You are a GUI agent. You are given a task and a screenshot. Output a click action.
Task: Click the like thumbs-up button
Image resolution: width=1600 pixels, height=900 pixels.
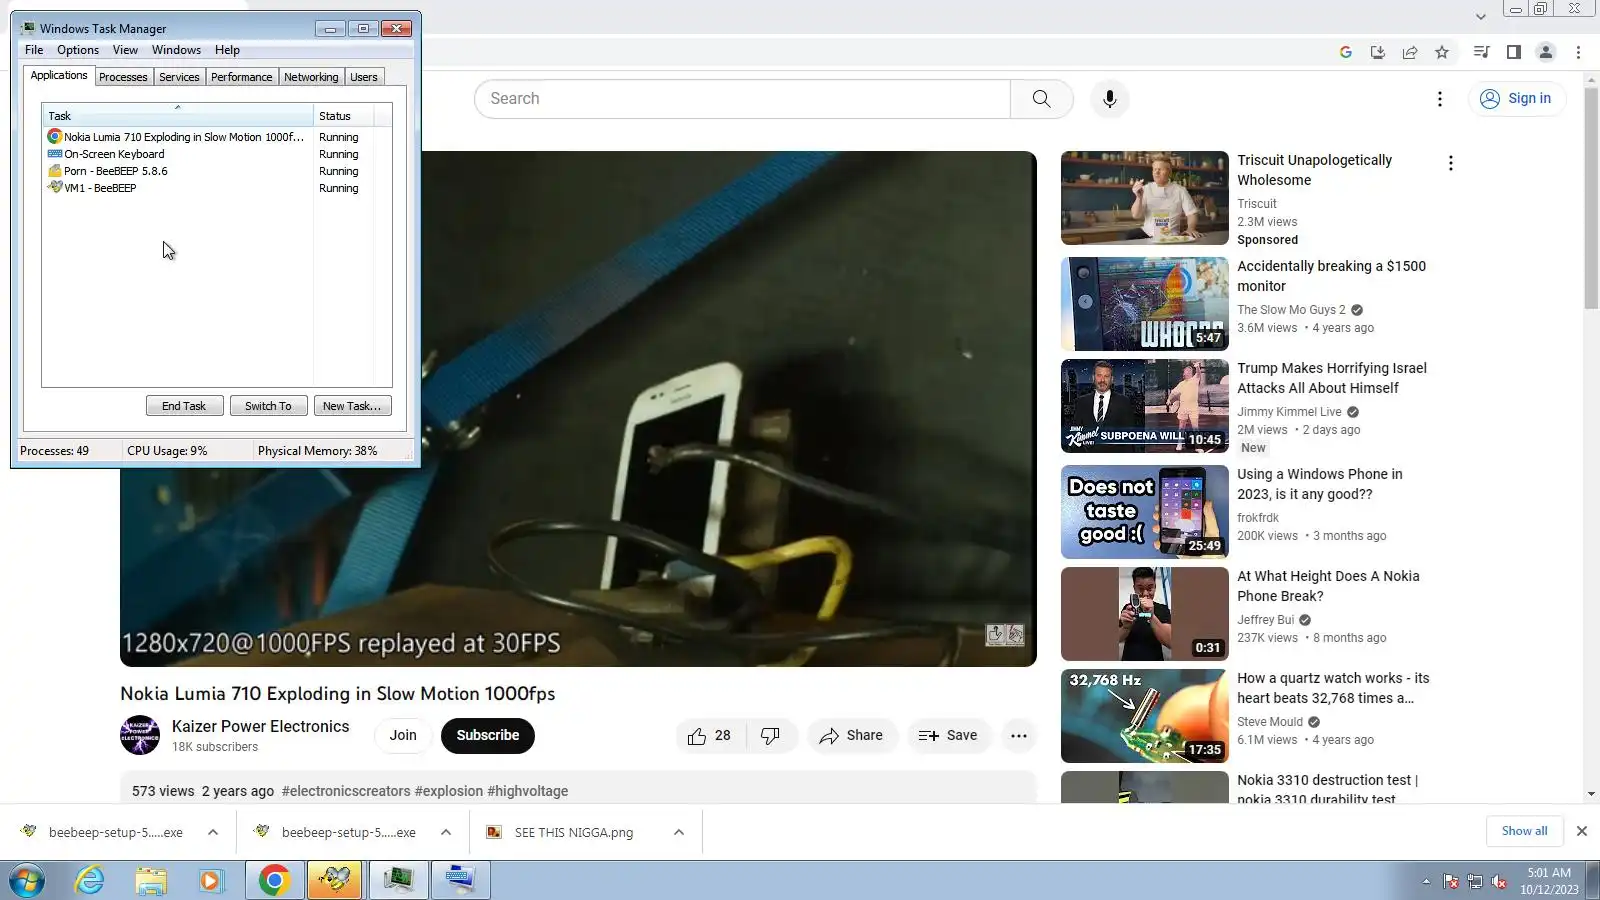point(709,736)
